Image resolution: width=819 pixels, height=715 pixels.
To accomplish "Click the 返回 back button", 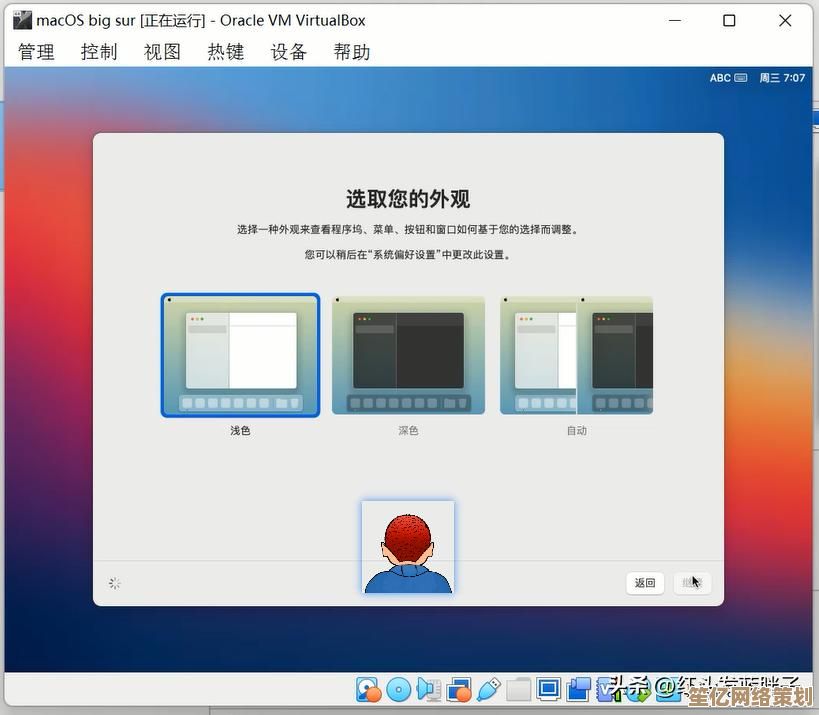I will [645, 583].
